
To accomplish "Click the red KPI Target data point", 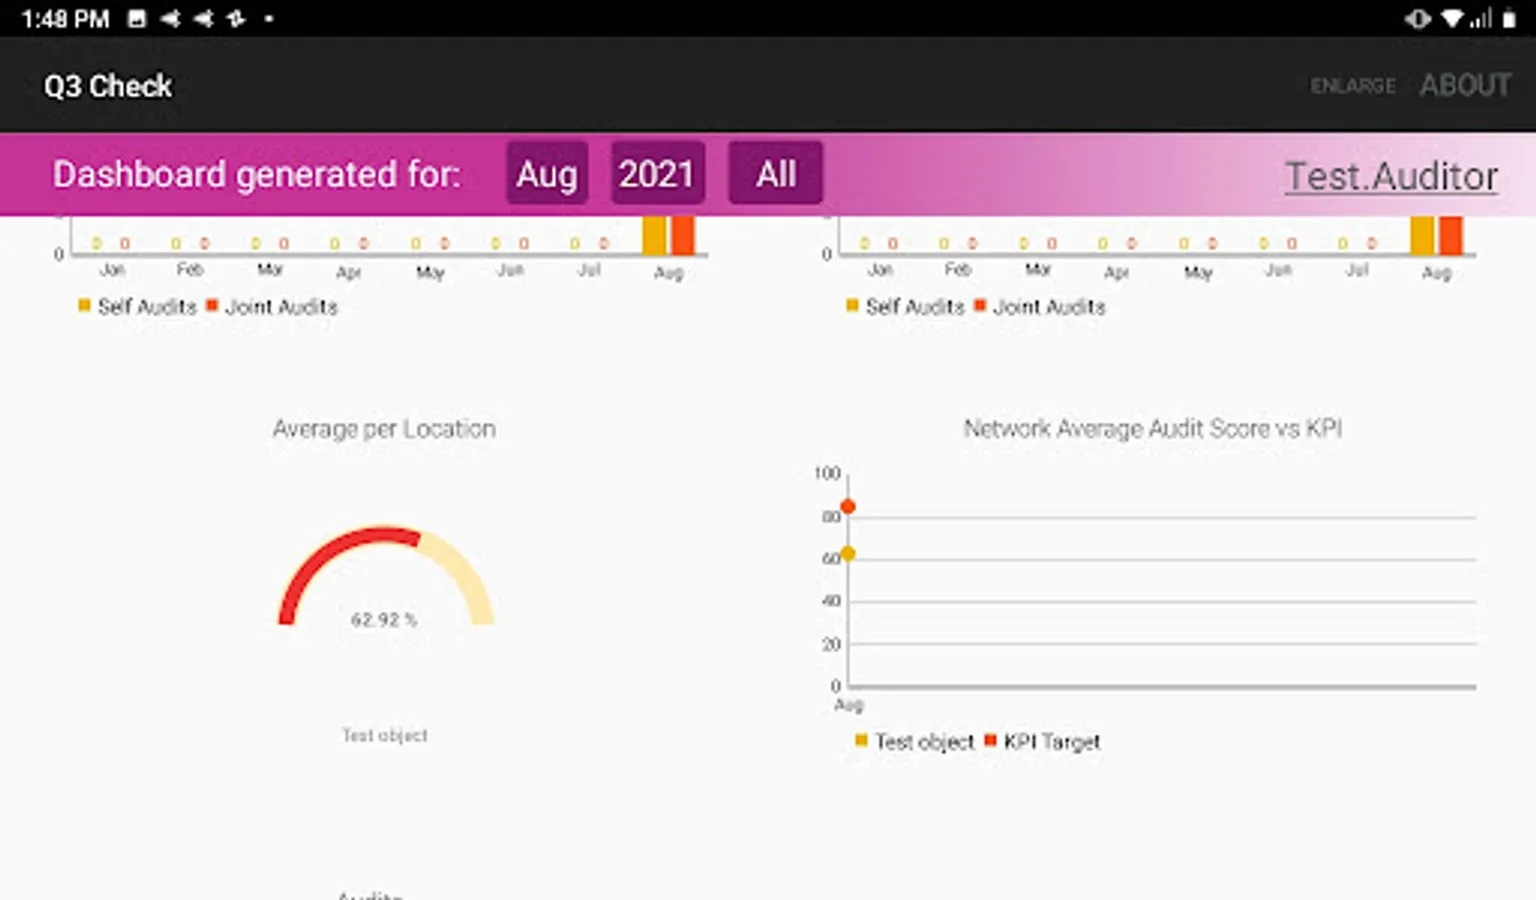I will 847,507.
